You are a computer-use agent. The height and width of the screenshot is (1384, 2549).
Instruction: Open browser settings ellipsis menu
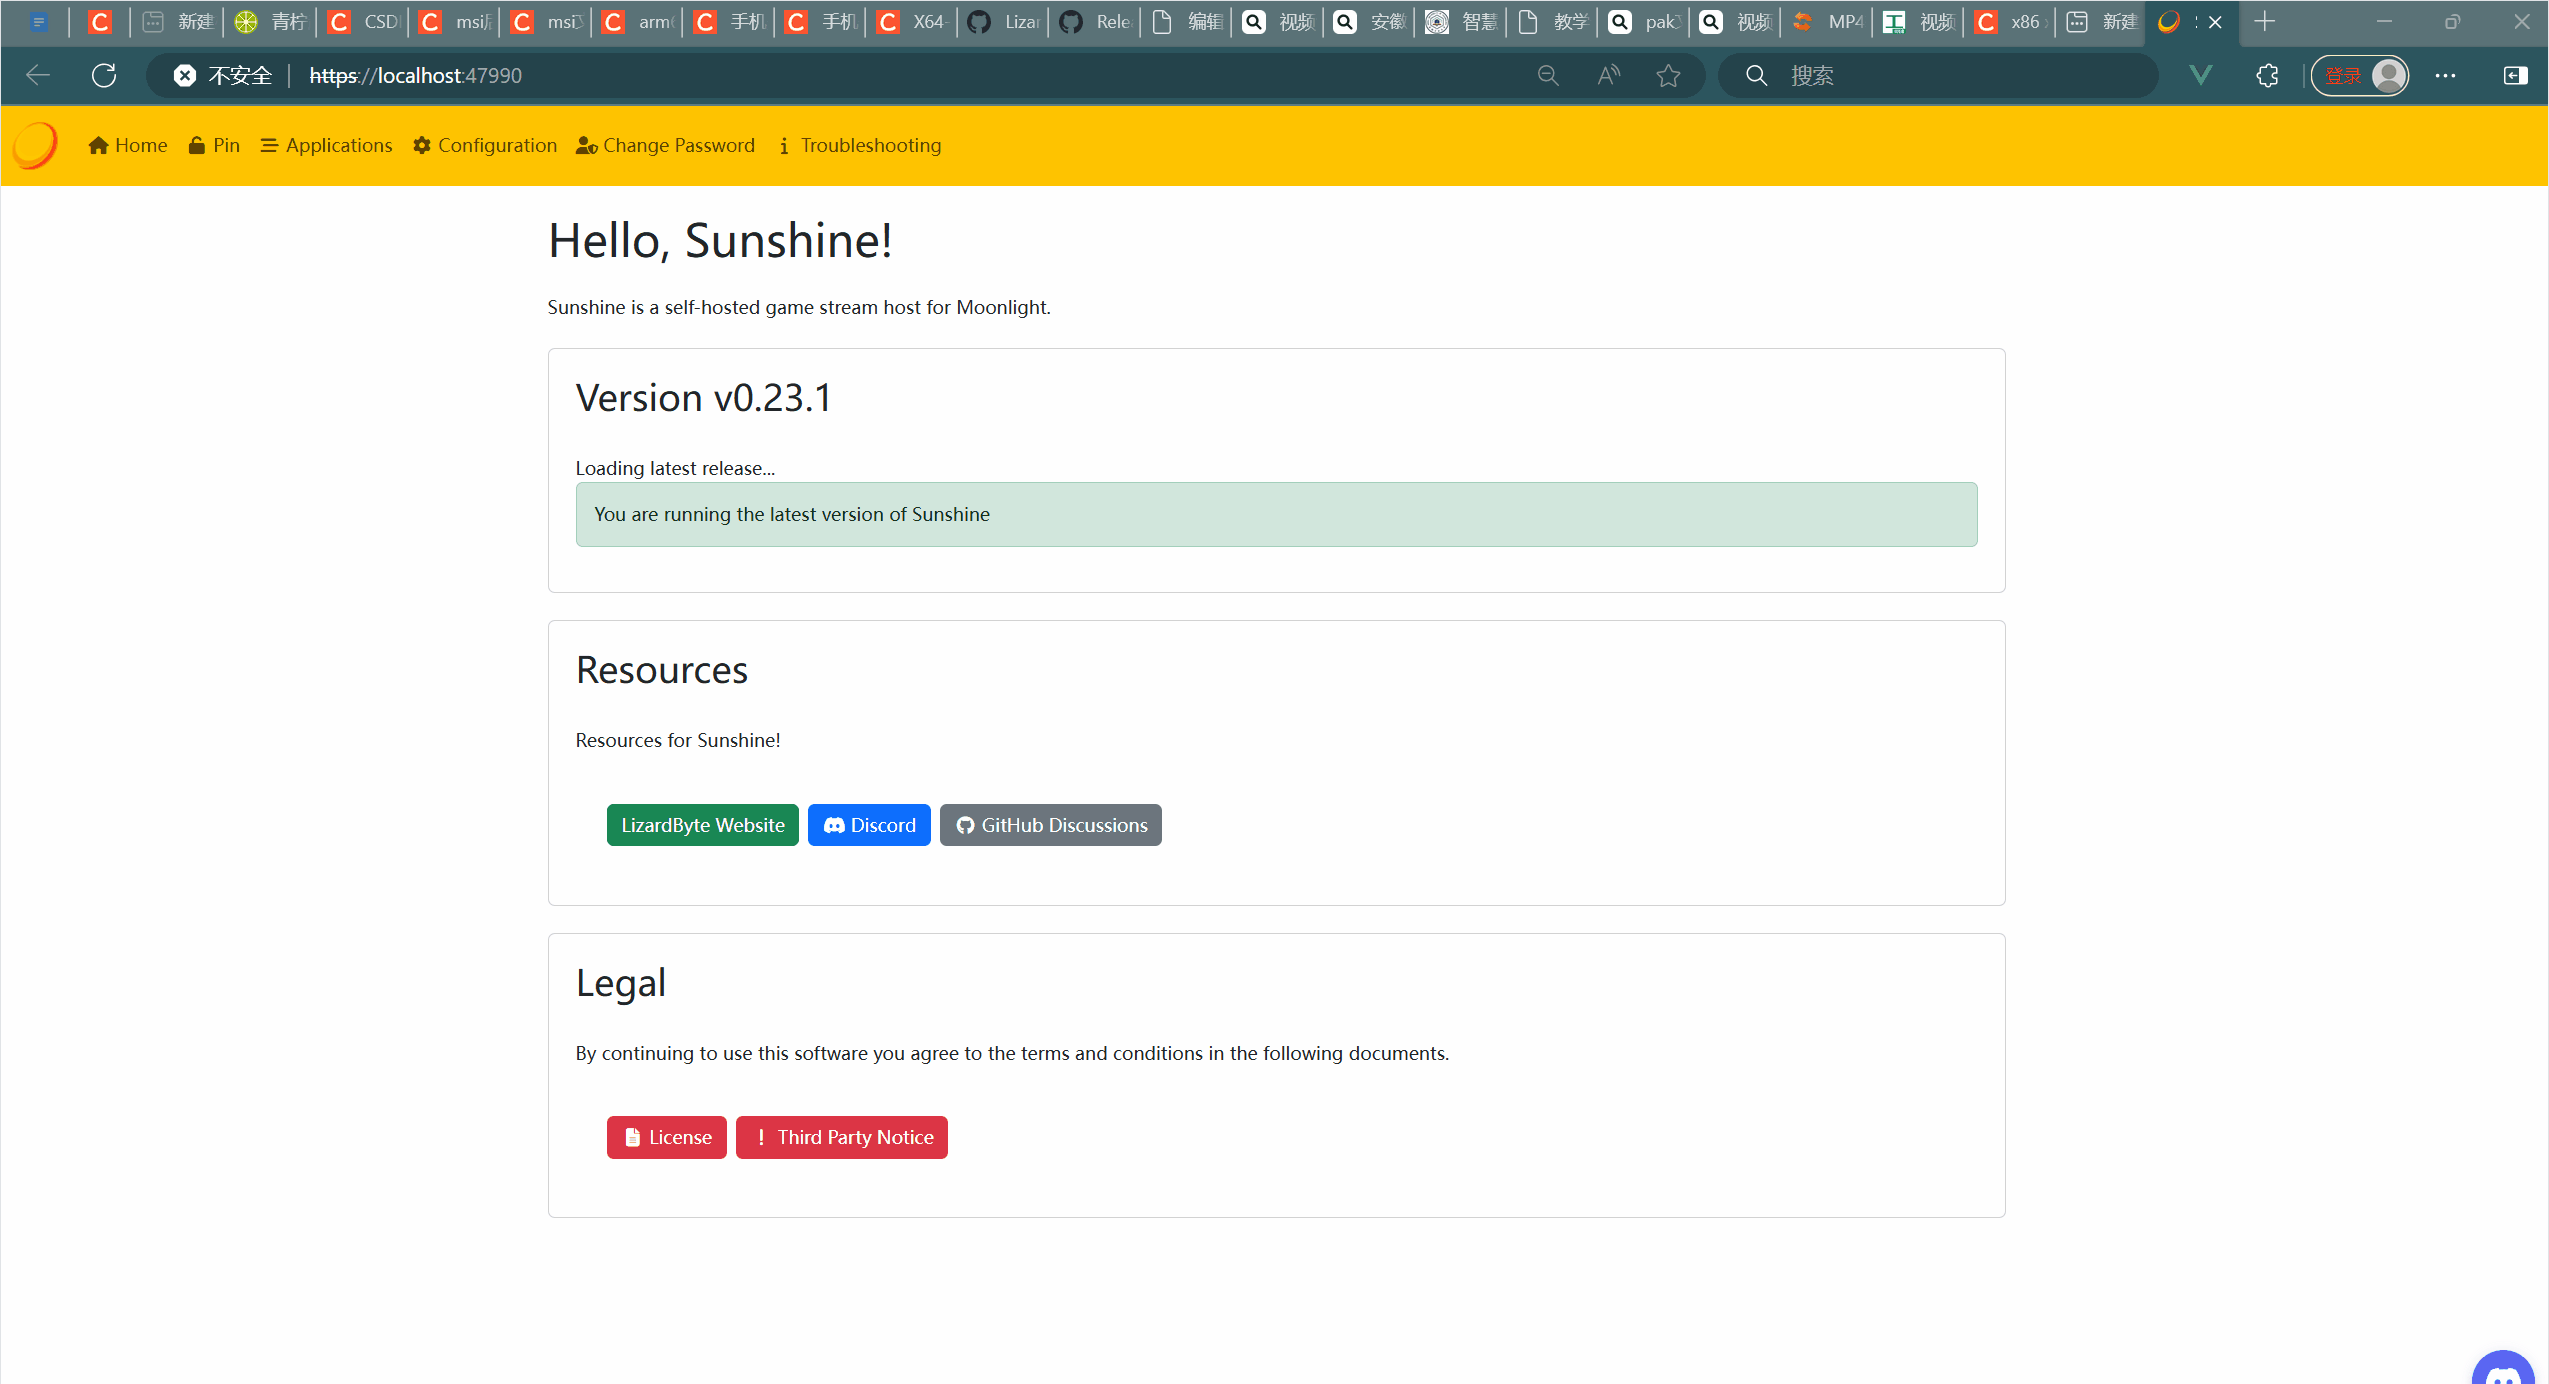pyautogui.click(x=2445, y=75)
